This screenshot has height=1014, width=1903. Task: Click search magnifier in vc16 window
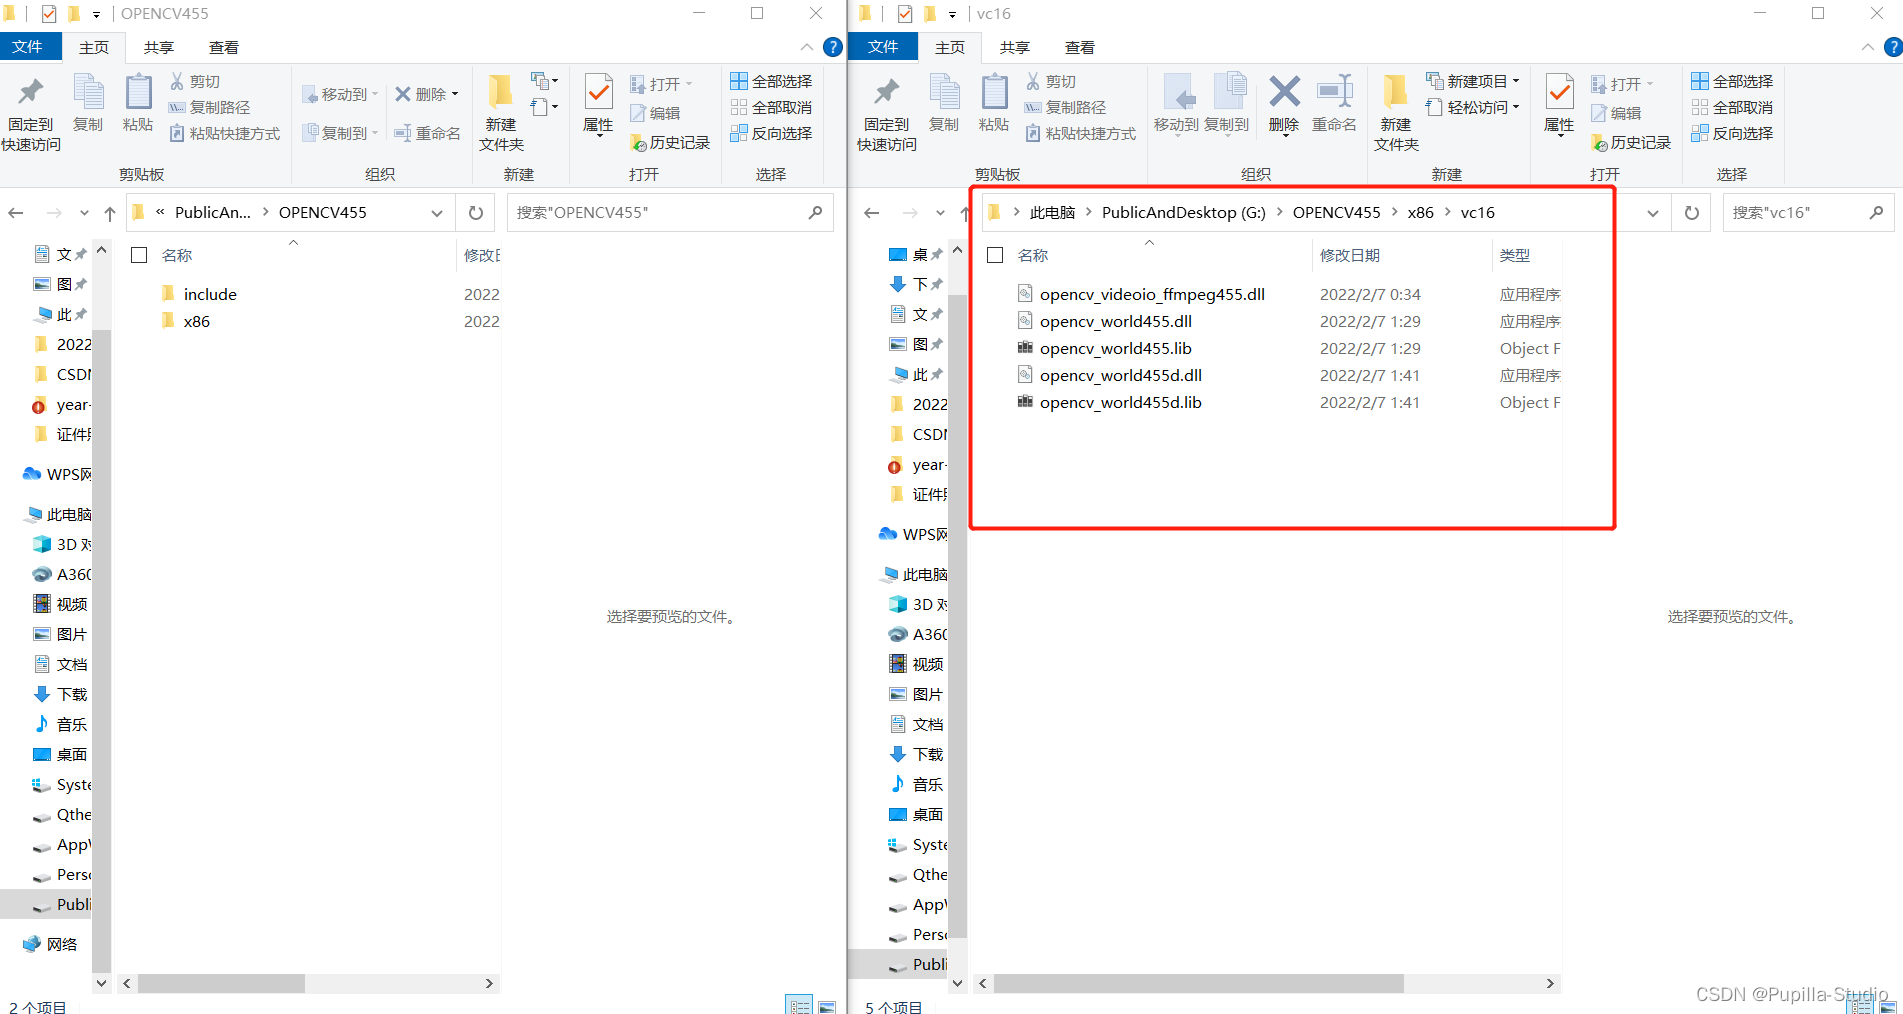point(1877,212)
